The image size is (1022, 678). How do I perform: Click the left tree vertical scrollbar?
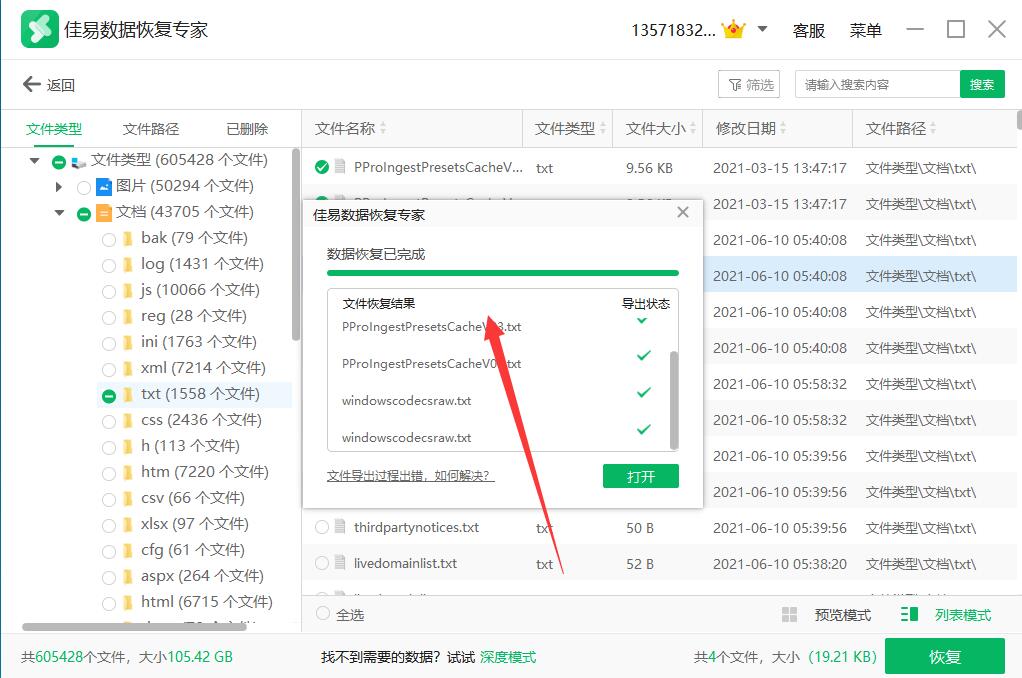pyautogui.click(x=296, y=244)
